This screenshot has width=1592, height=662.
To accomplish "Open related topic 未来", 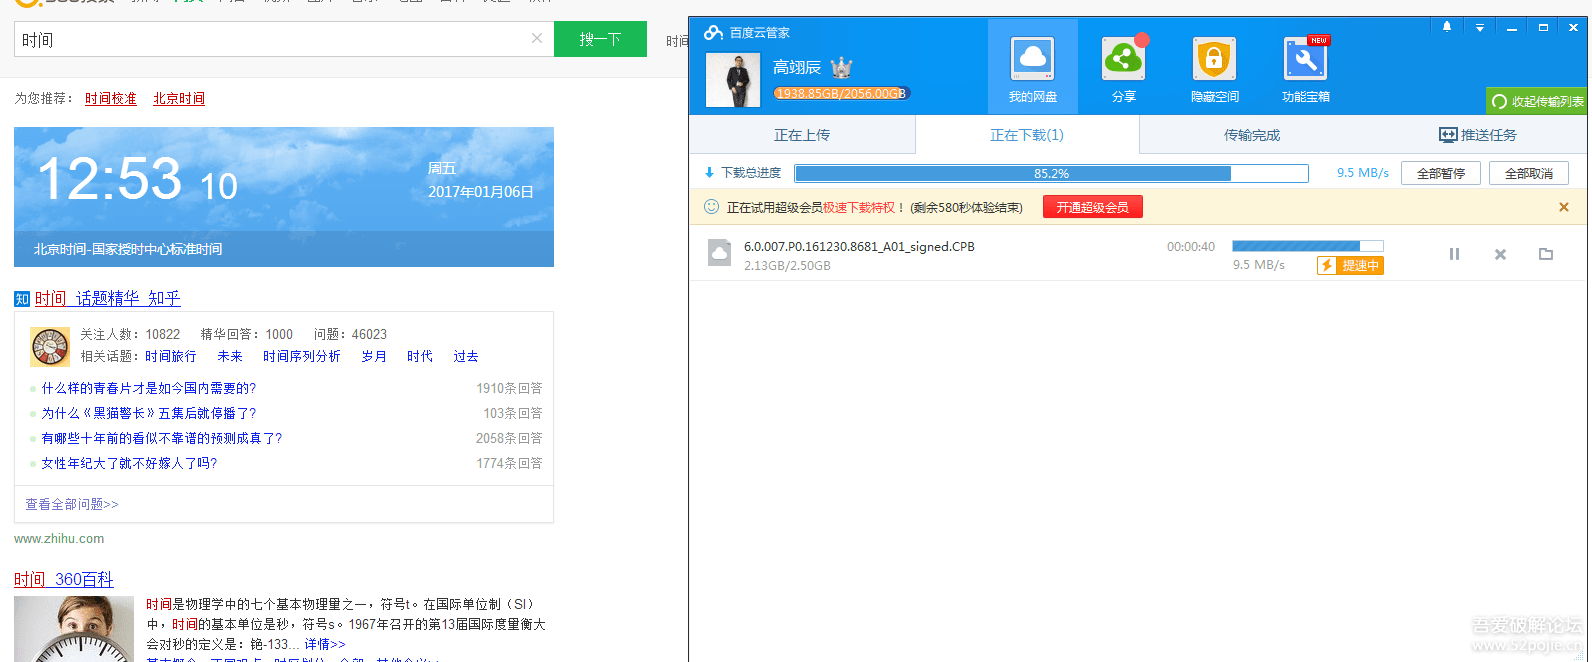I will click(230, 356).
